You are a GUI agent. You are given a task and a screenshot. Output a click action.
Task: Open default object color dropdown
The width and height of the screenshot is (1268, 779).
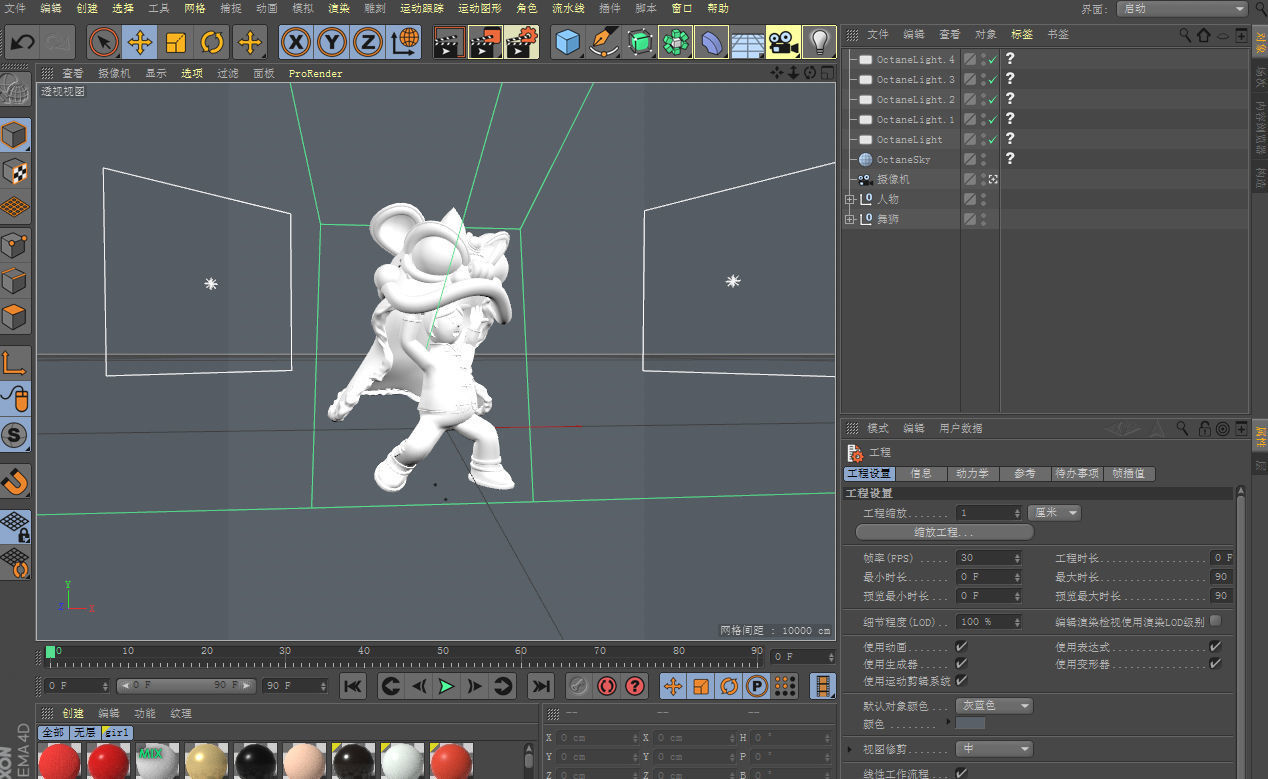pos(994,705)
